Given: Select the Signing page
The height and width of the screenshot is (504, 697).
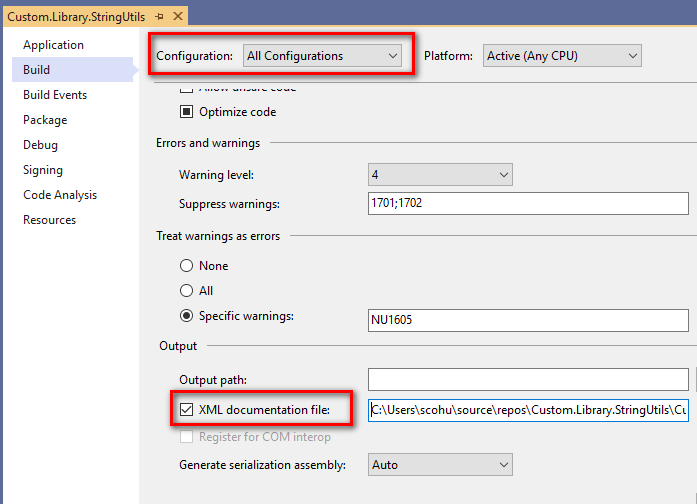Looking at the screenshot, I should click(43, 170).
